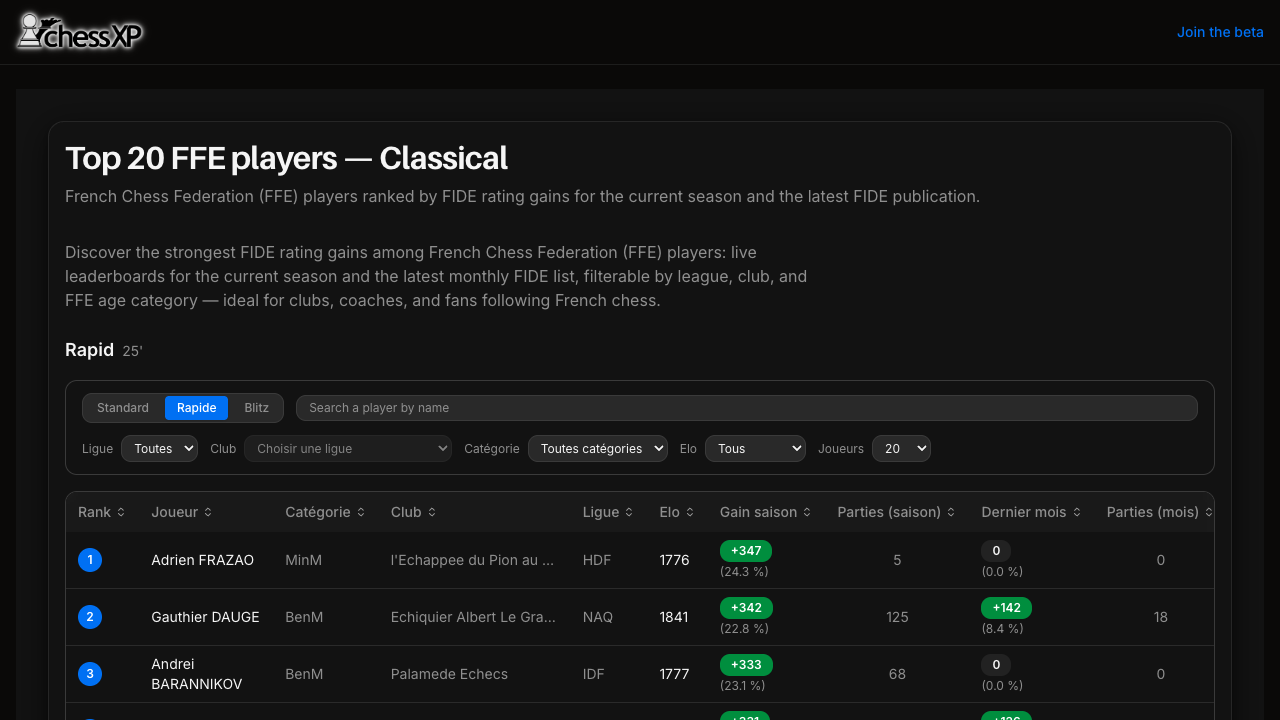The image size is (1280, 720).
Task: Click the +142 last month gain badge
Action: click(x=1006, y=608)
